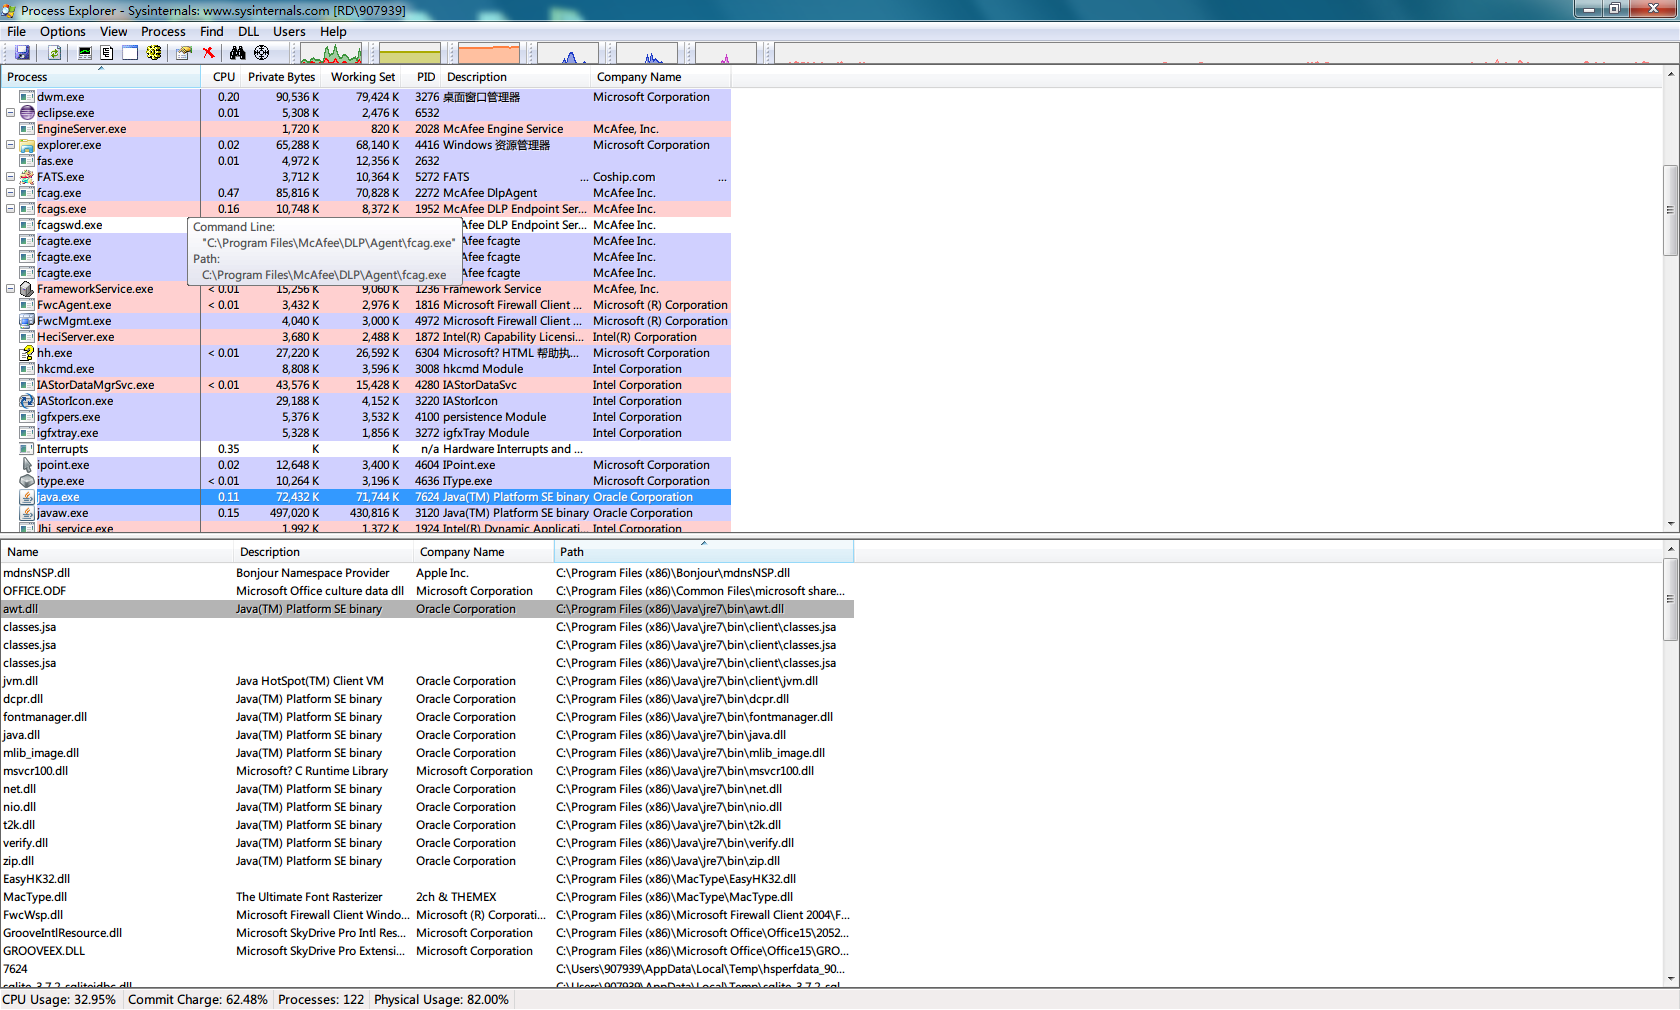The image size is (1680, 1010).
Task: Select the Interrupts row
Action: pos(365,449)
